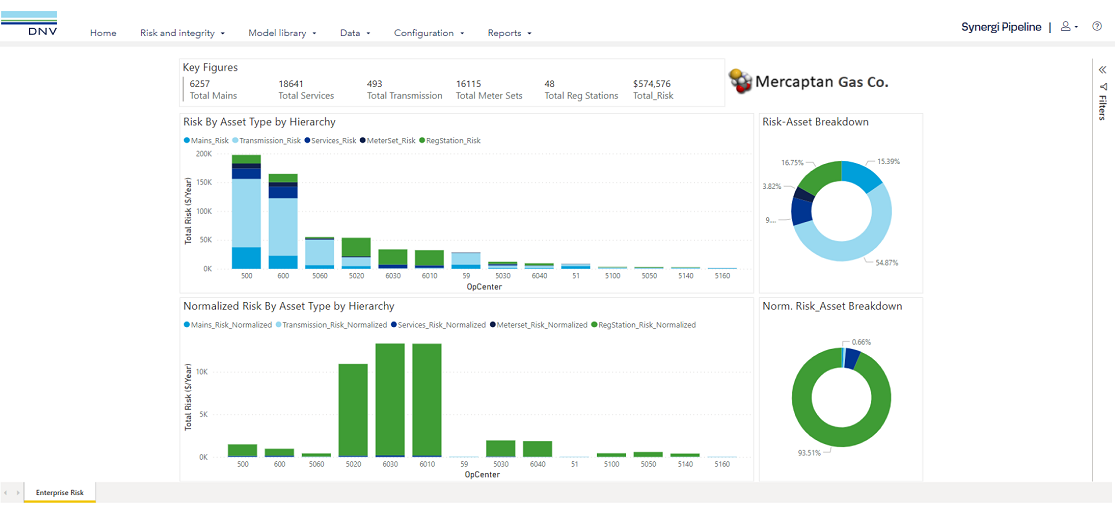Viewport: 1115px width, 513px height.
Task: Expand the Filters pane with double chevron
Action: point(1102,70)
